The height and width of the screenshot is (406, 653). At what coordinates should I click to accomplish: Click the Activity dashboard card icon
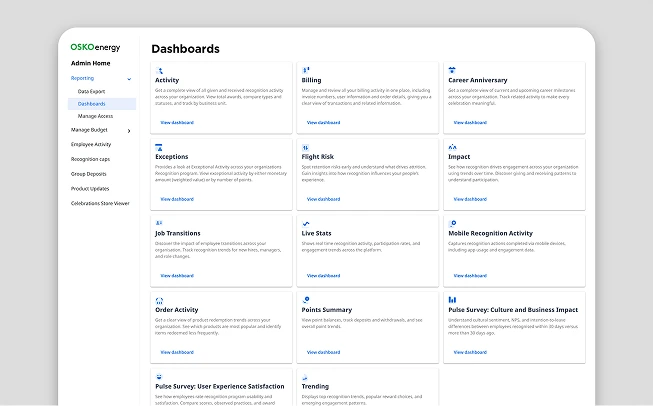point(159,71)
